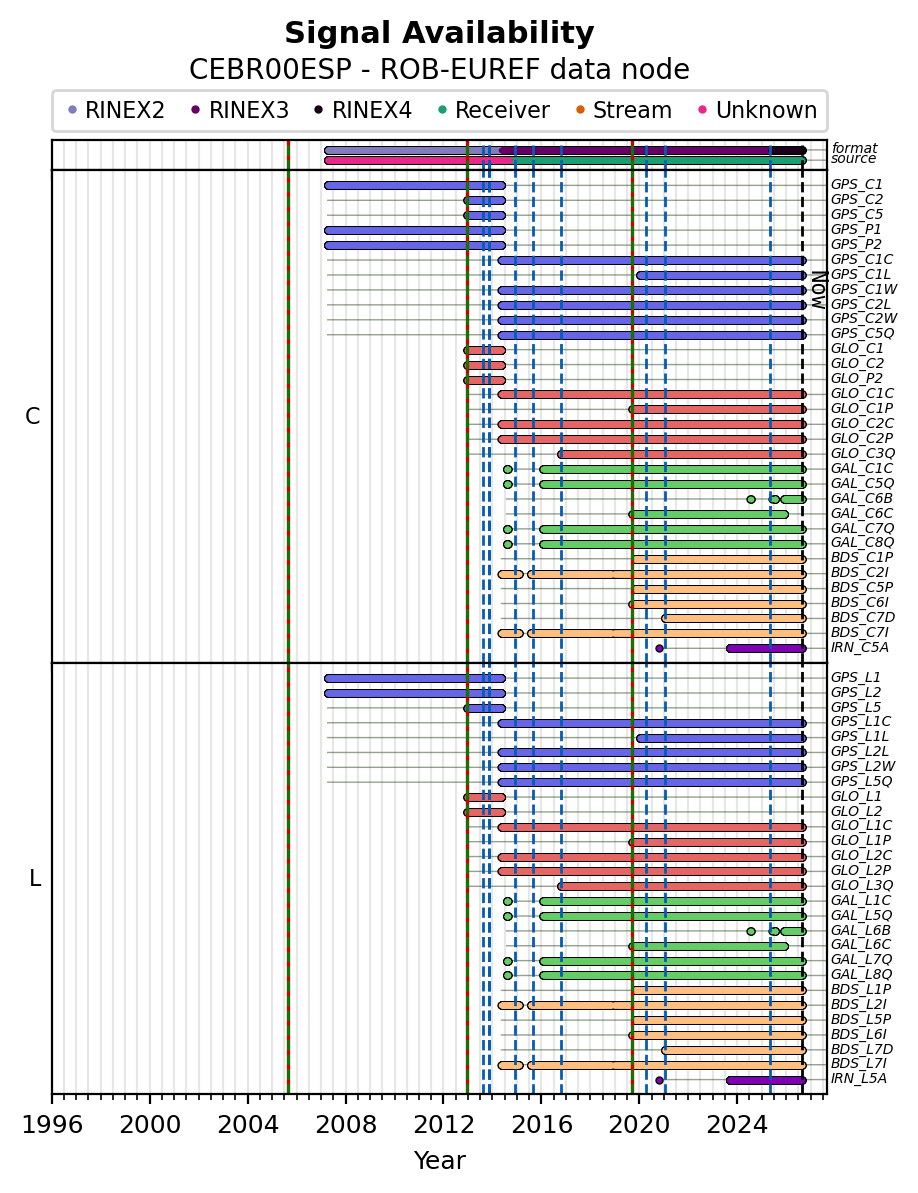This screenshot has width=918, height=1193.
Task: Click the Receiver legend color dot
Action: point(442,110)
